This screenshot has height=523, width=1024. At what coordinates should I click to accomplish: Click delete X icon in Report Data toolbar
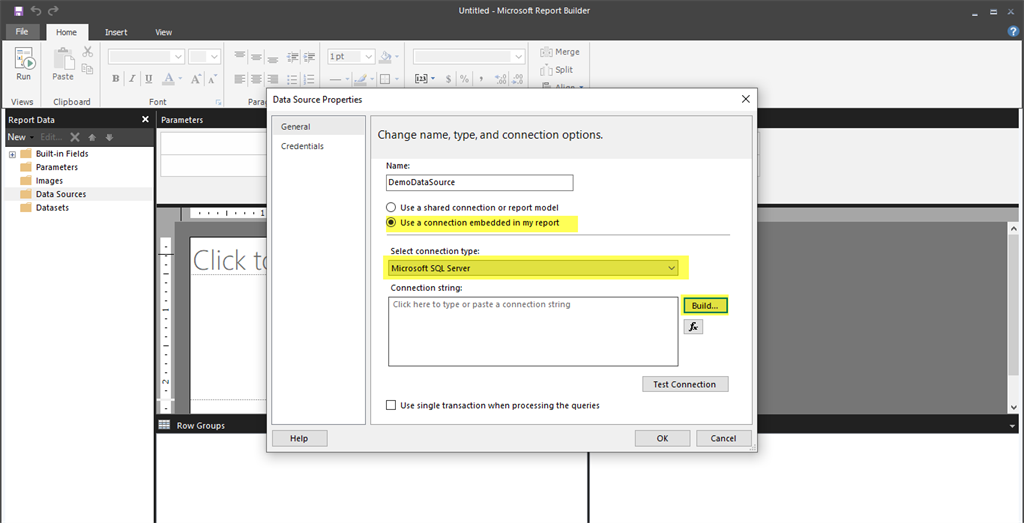pyautogui.click(x=75, y=137)
